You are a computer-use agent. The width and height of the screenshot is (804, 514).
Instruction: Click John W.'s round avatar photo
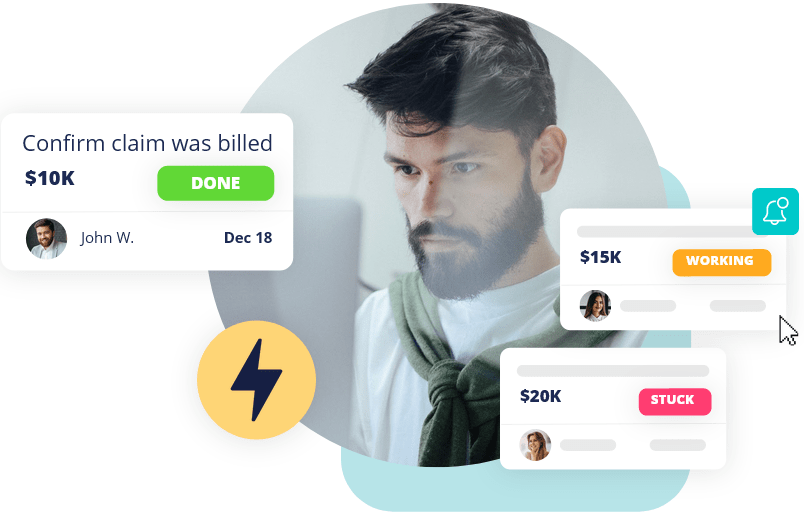[x=46, y=239]
